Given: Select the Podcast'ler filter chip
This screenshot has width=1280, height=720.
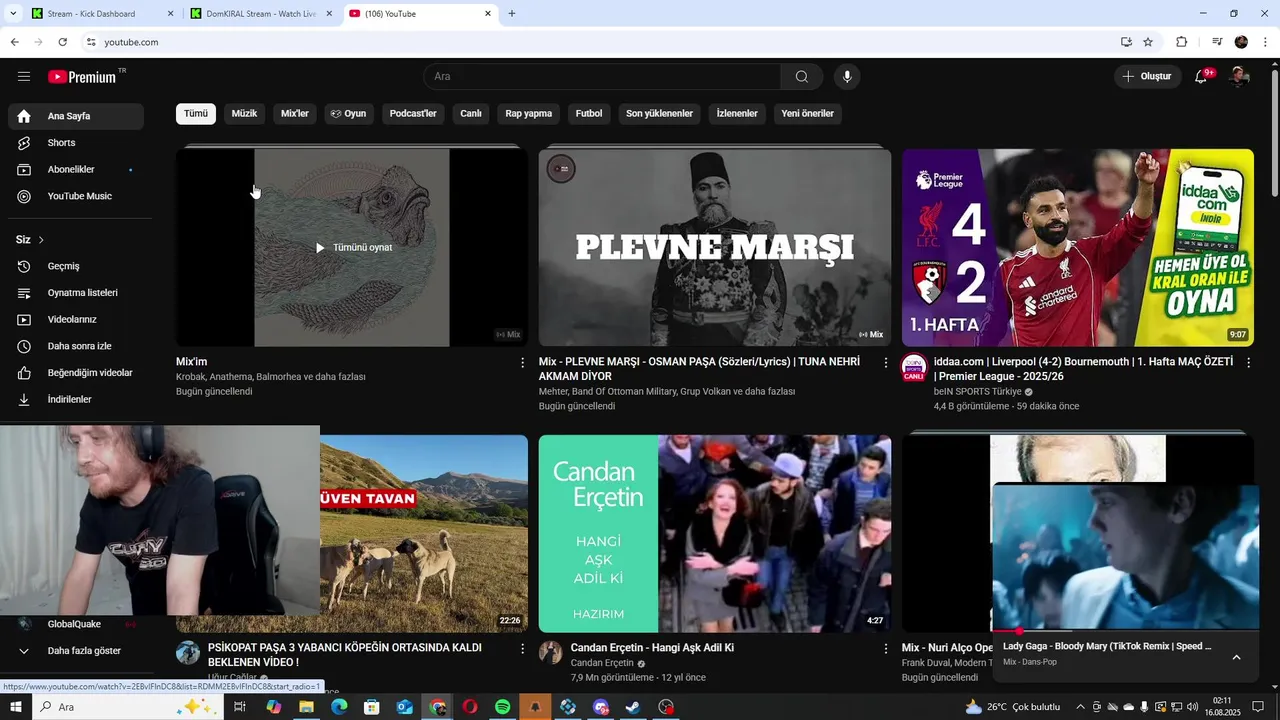Looking at the screenshot, I should pos(413,114).
